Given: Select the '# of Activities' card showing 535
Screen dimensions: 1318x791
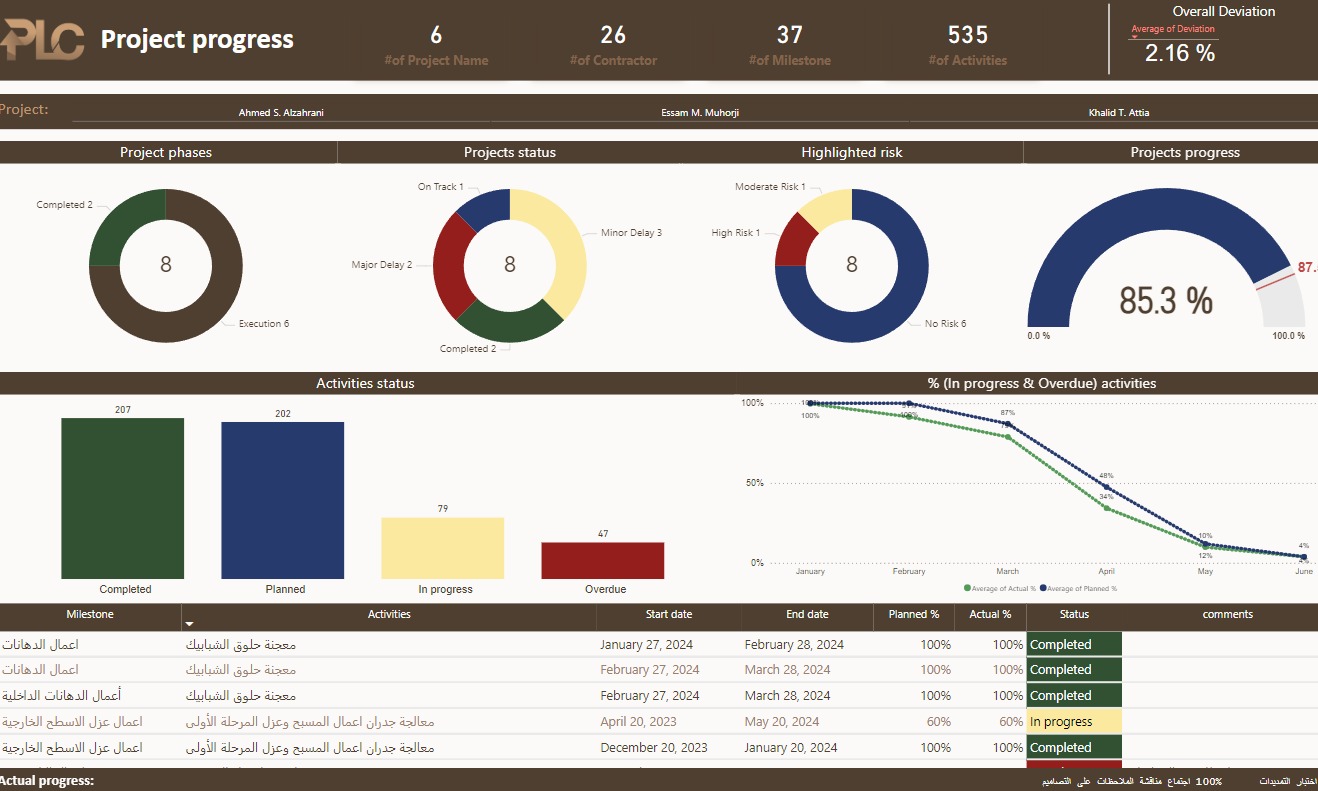Looking at the screenshot, I should [967, 47].
